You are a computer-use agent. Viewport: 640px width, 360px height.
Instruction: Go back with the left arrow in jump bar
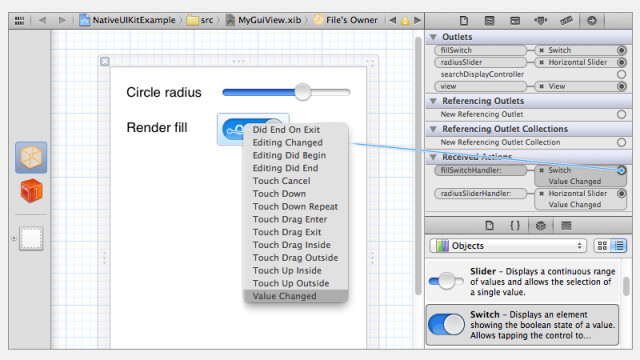tap(42, 20)
